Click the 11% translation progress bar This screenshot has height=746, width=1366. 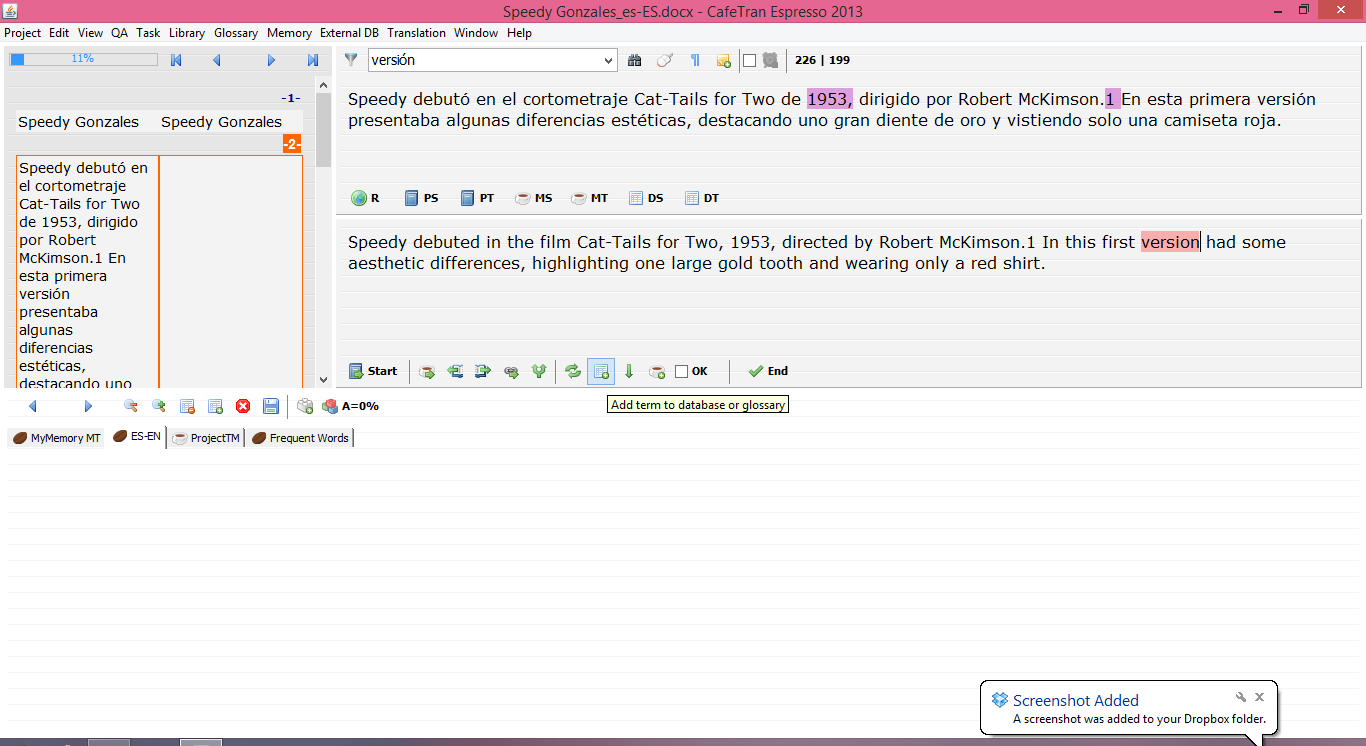click(x=83, y=59)
